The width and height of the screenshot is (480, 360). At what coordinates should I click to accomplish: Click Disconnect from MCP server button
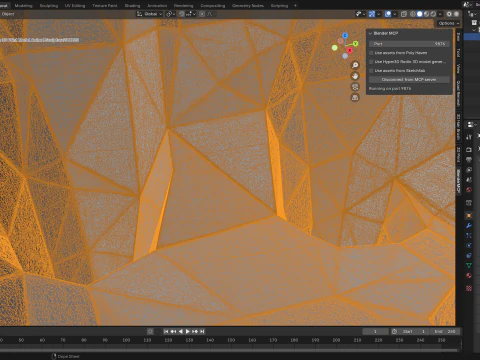click(x=409, y=80)
